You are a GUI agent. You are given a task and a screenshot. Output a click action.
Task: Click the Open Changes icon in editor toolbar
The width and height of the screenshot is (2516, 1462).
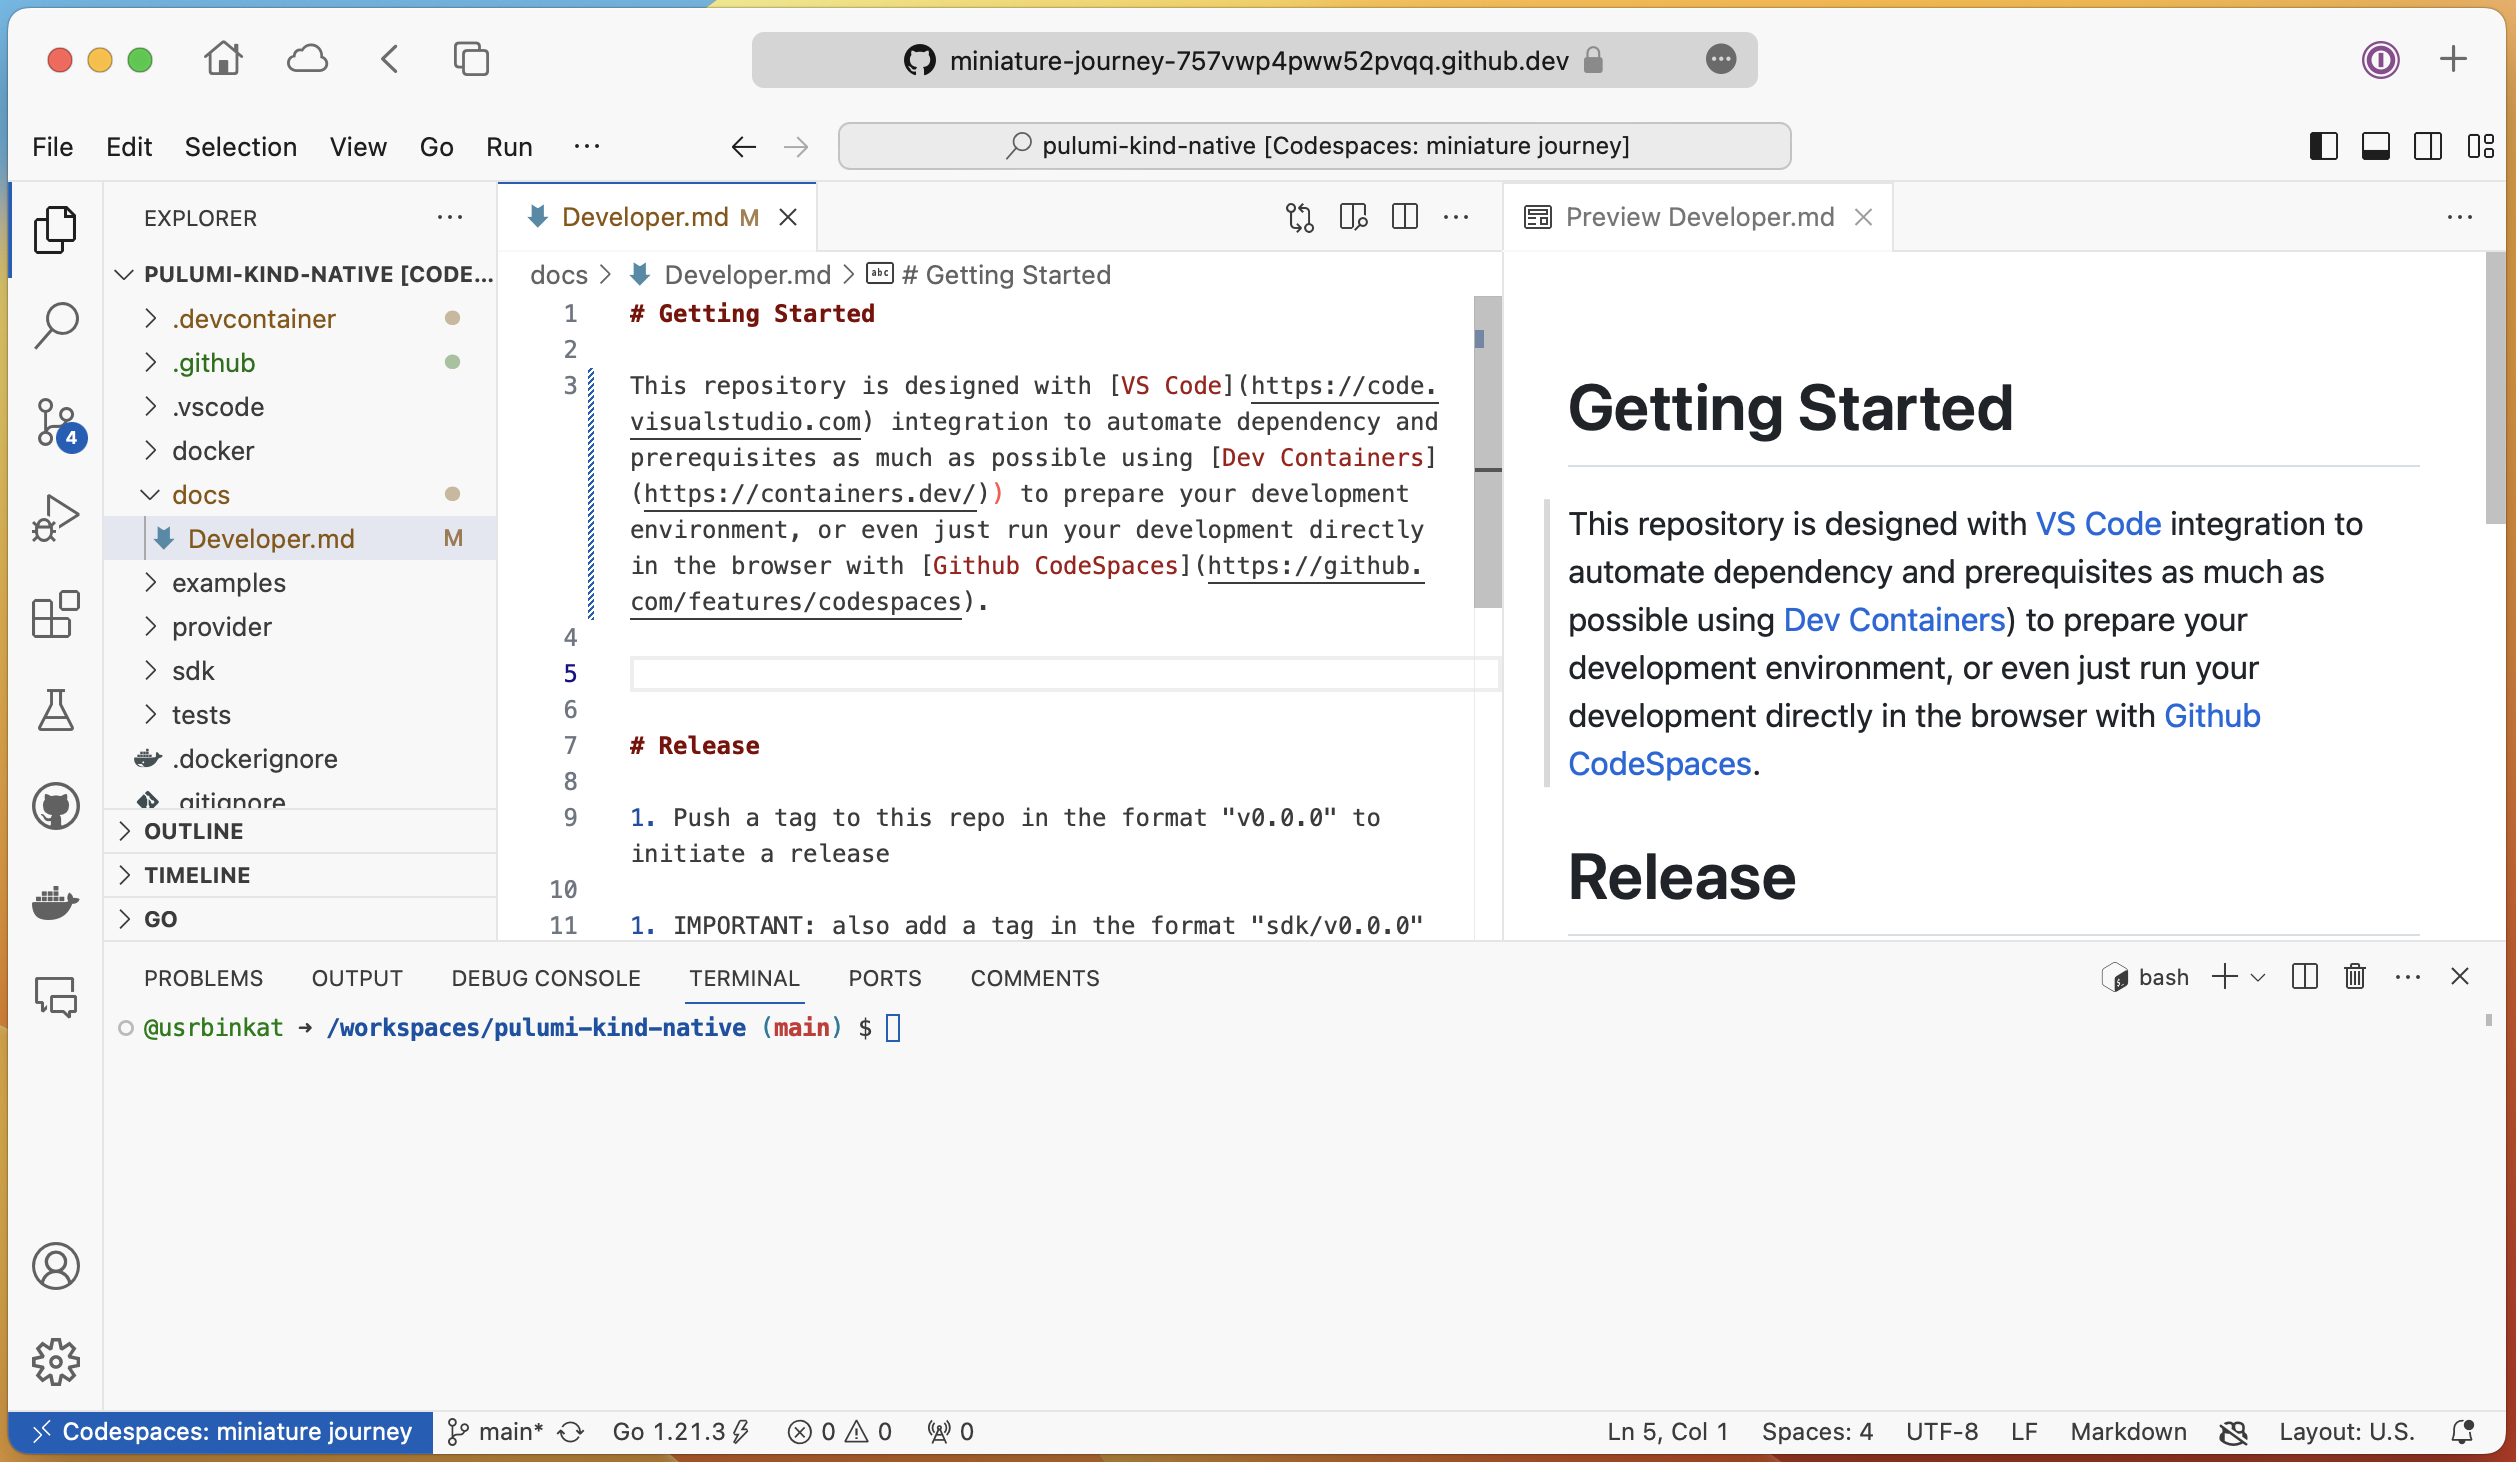click(x=1300, y=217)
